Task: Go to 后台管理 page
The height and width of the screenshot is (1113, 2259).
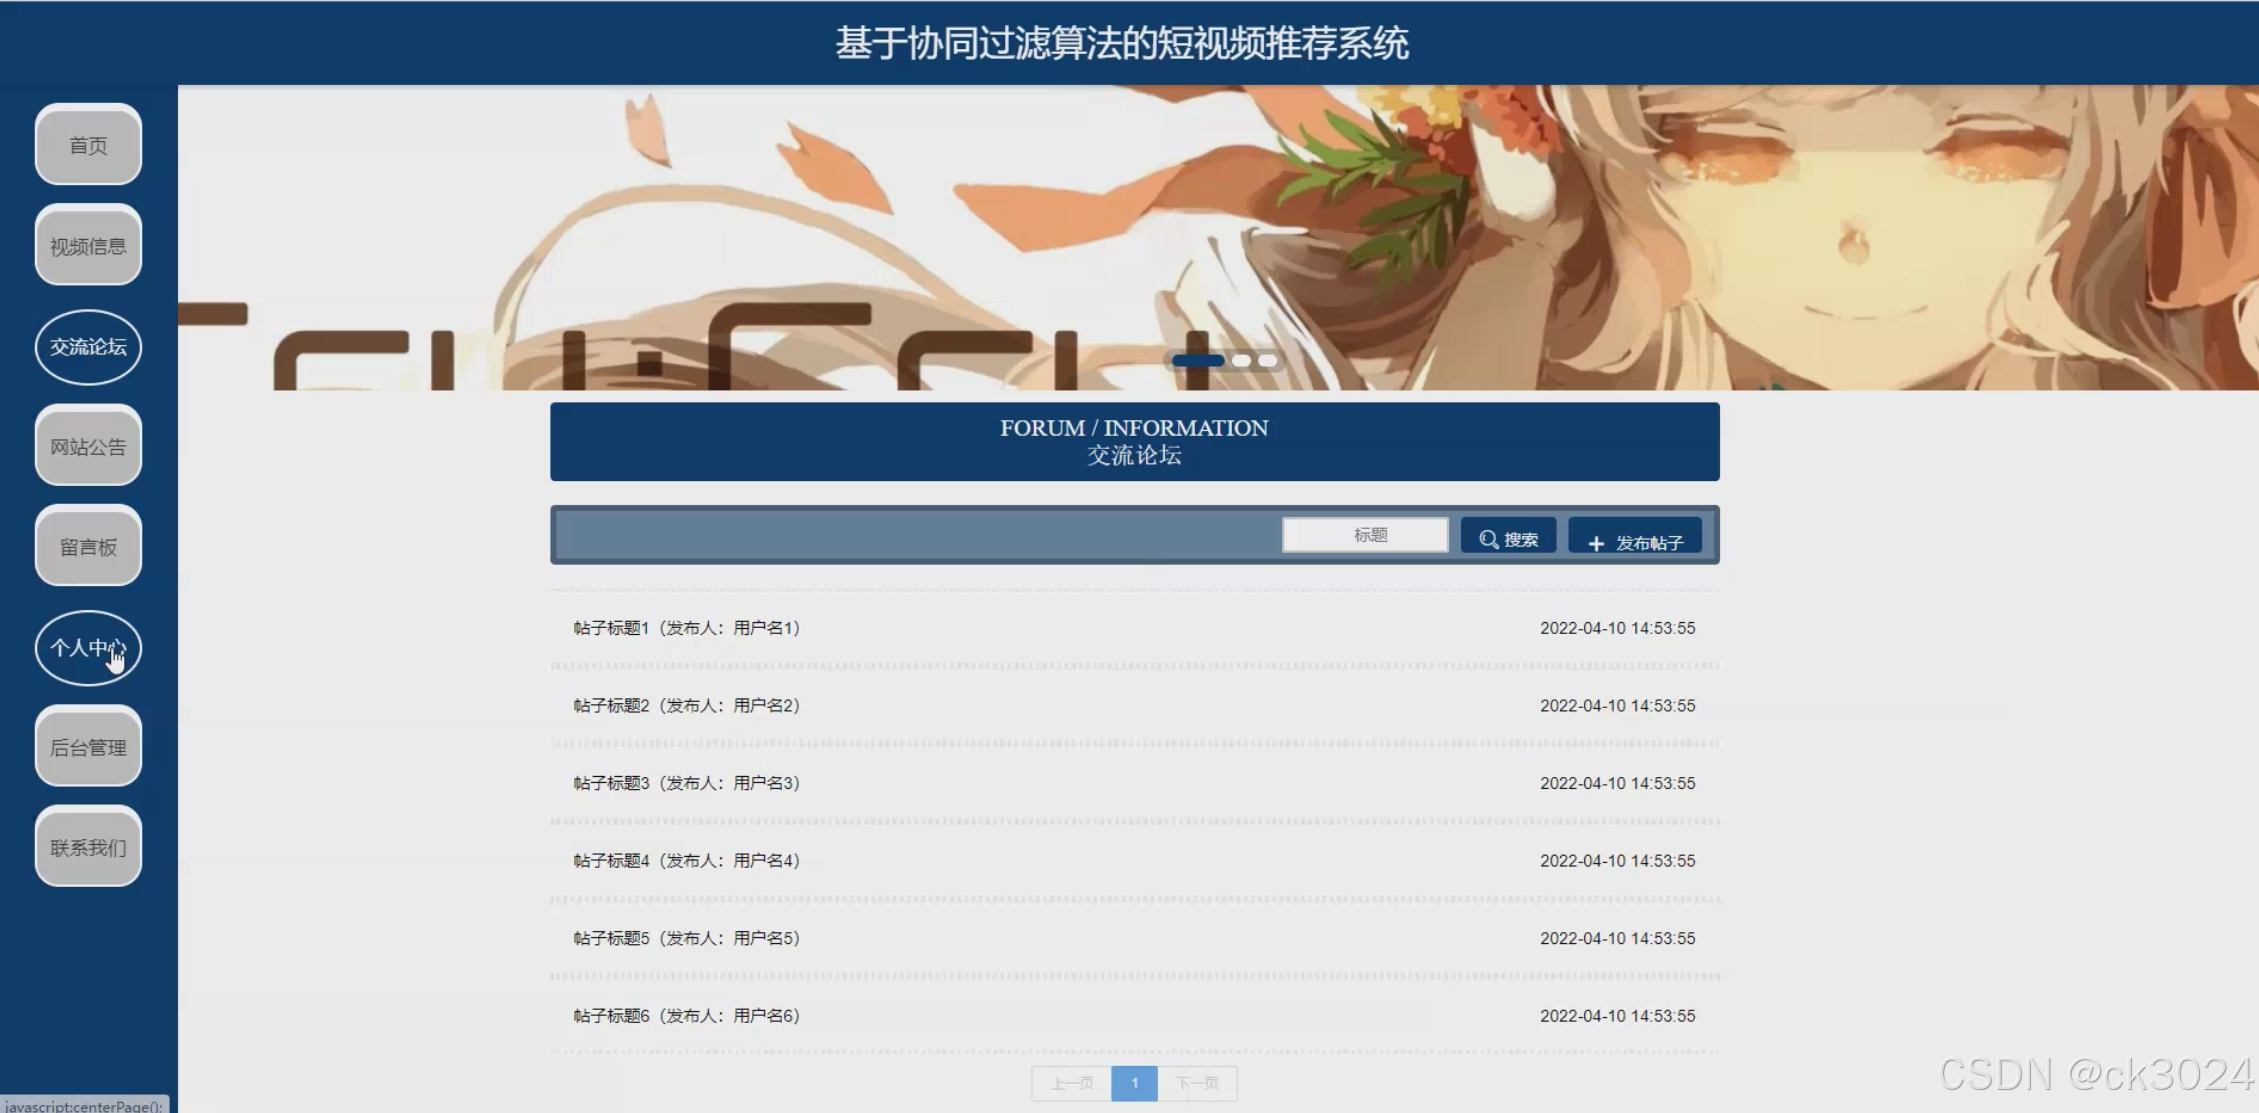Action: coord(88,748)
